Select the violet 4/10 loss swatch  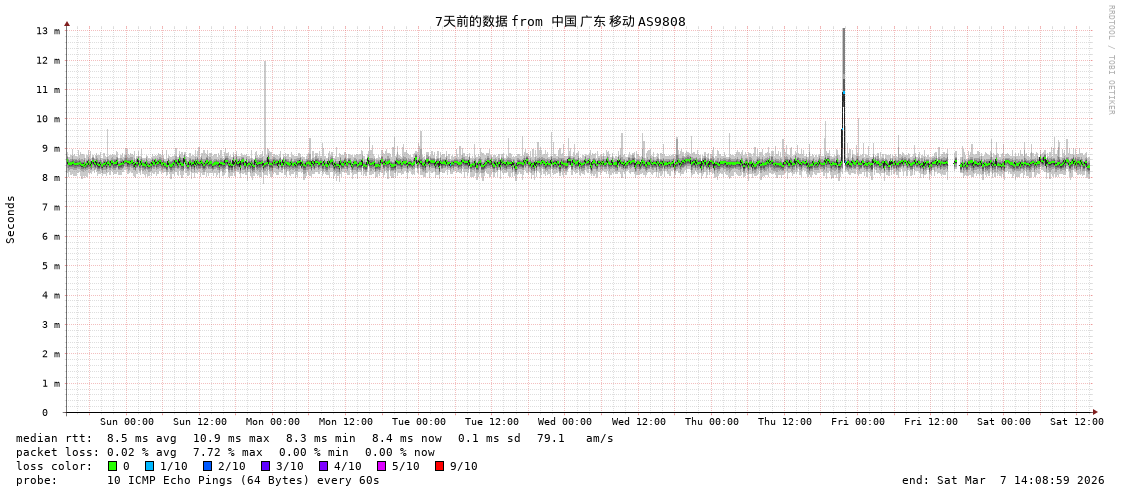(x=324, y=466)
